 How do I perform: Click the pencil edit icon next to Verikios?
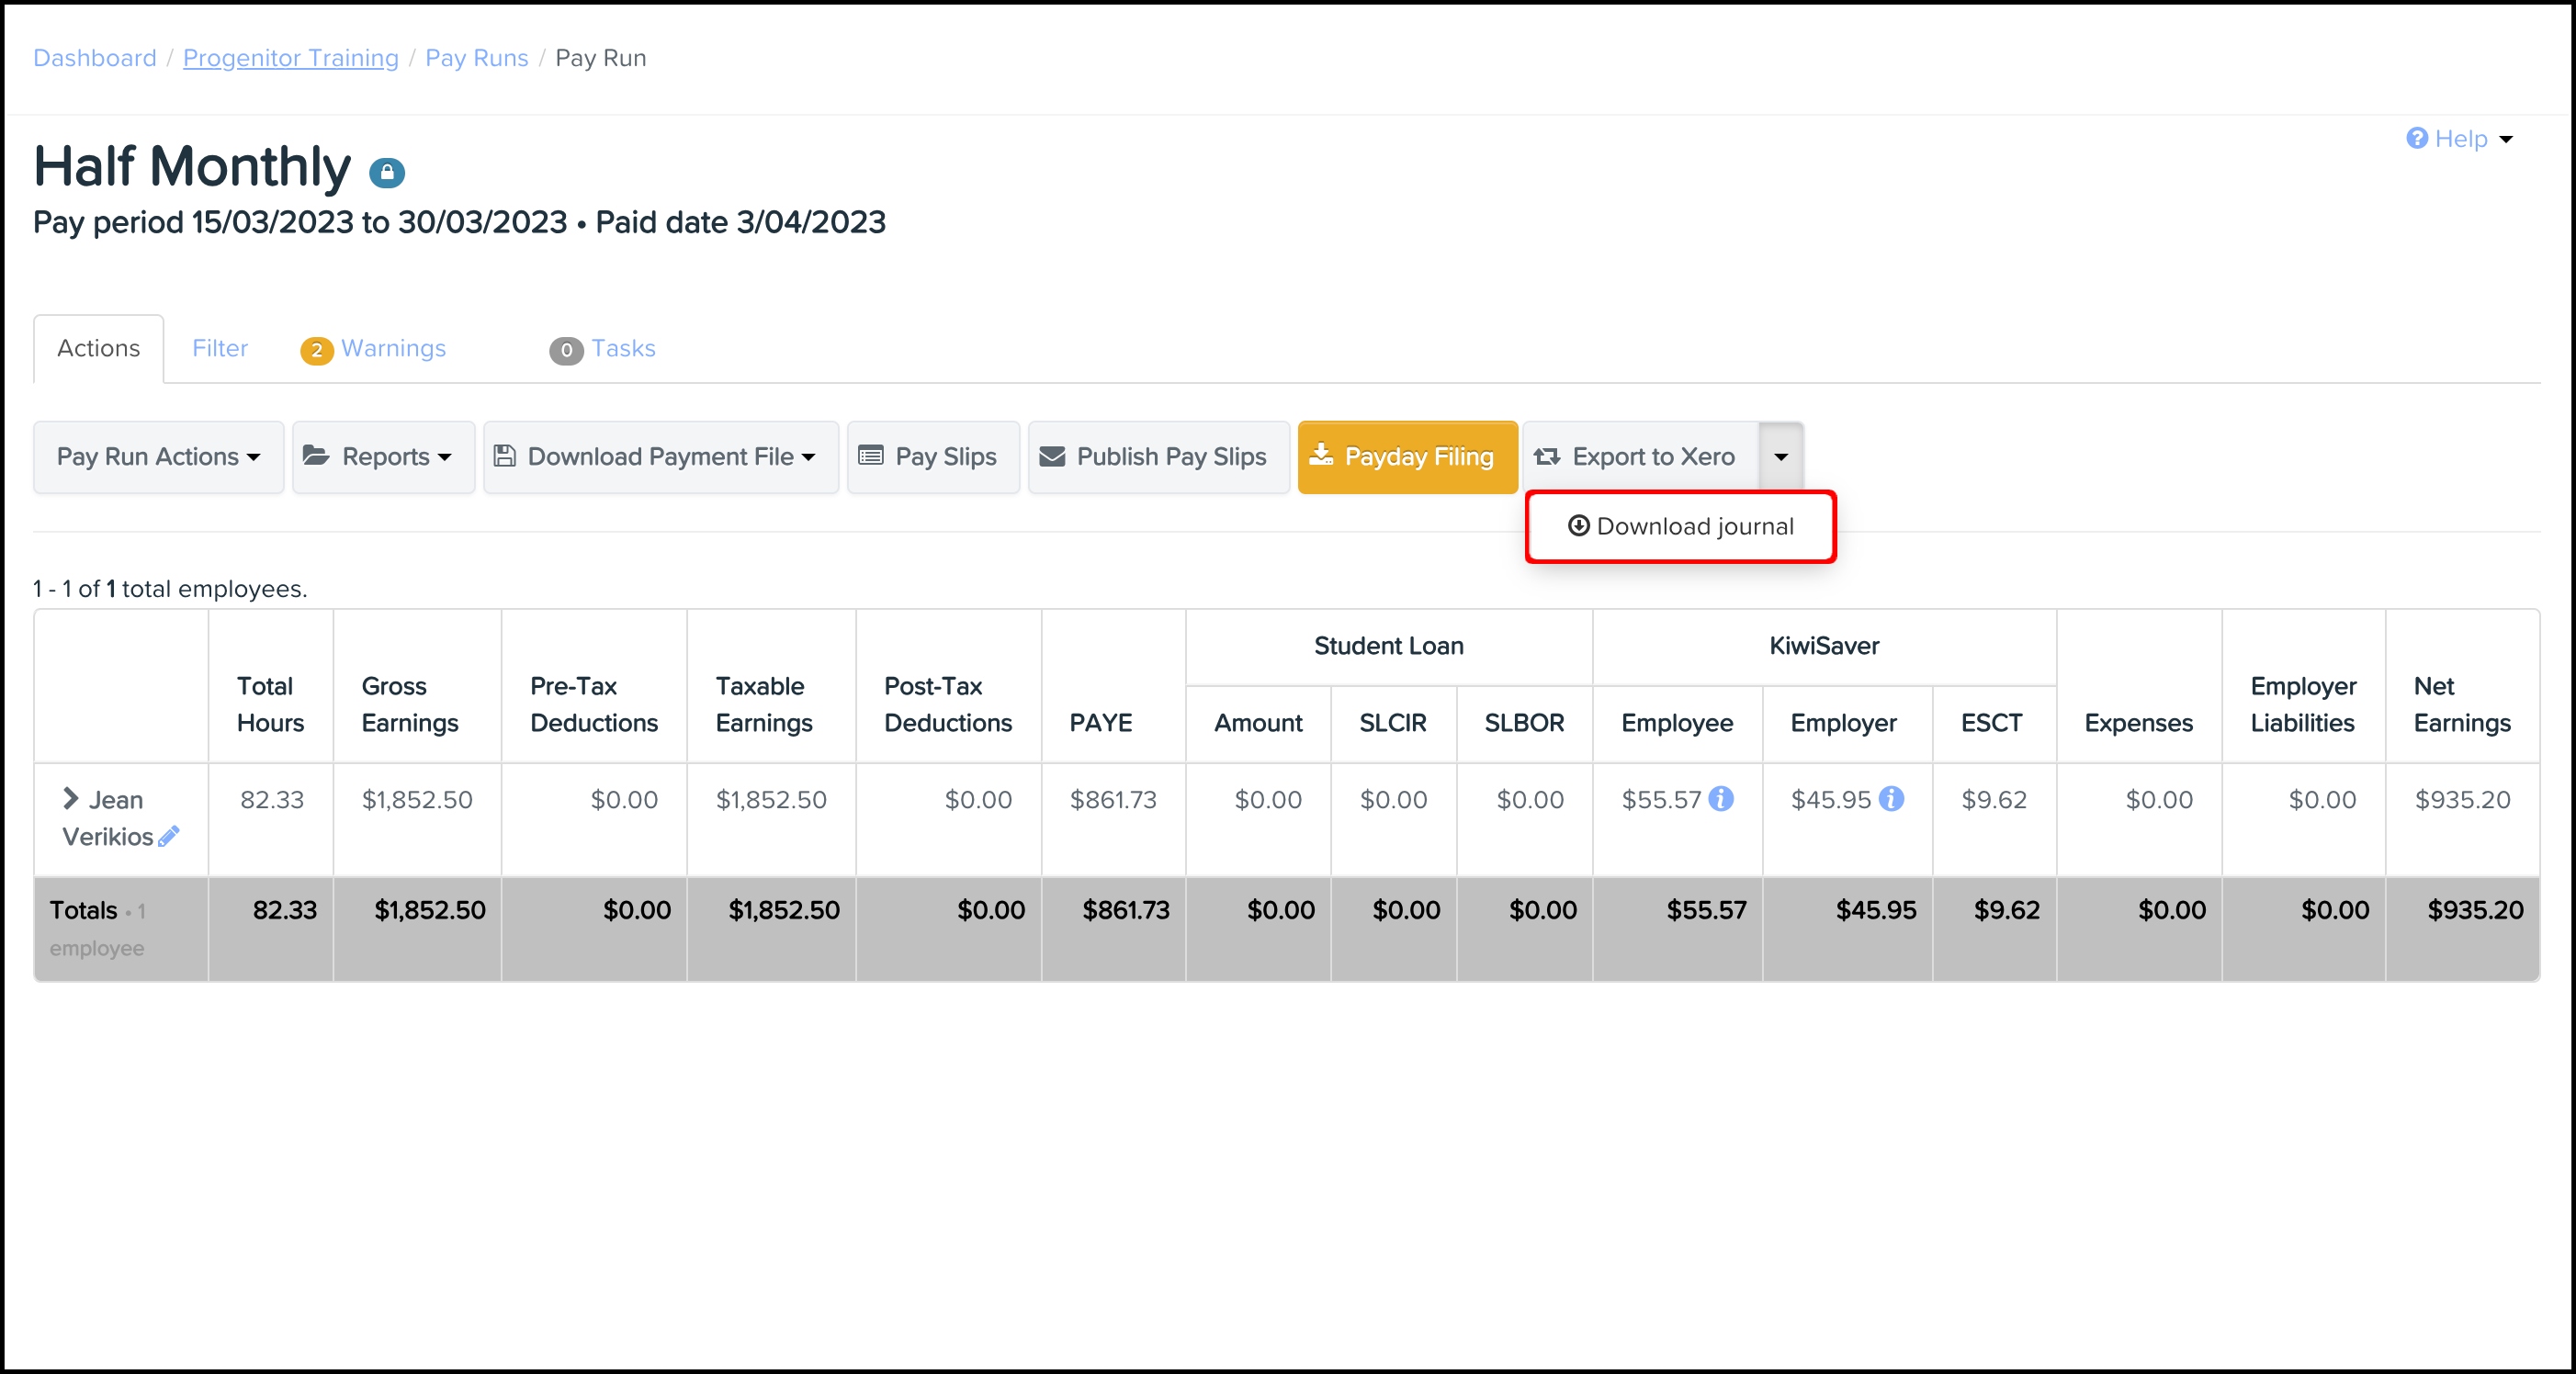coord(169,836)
